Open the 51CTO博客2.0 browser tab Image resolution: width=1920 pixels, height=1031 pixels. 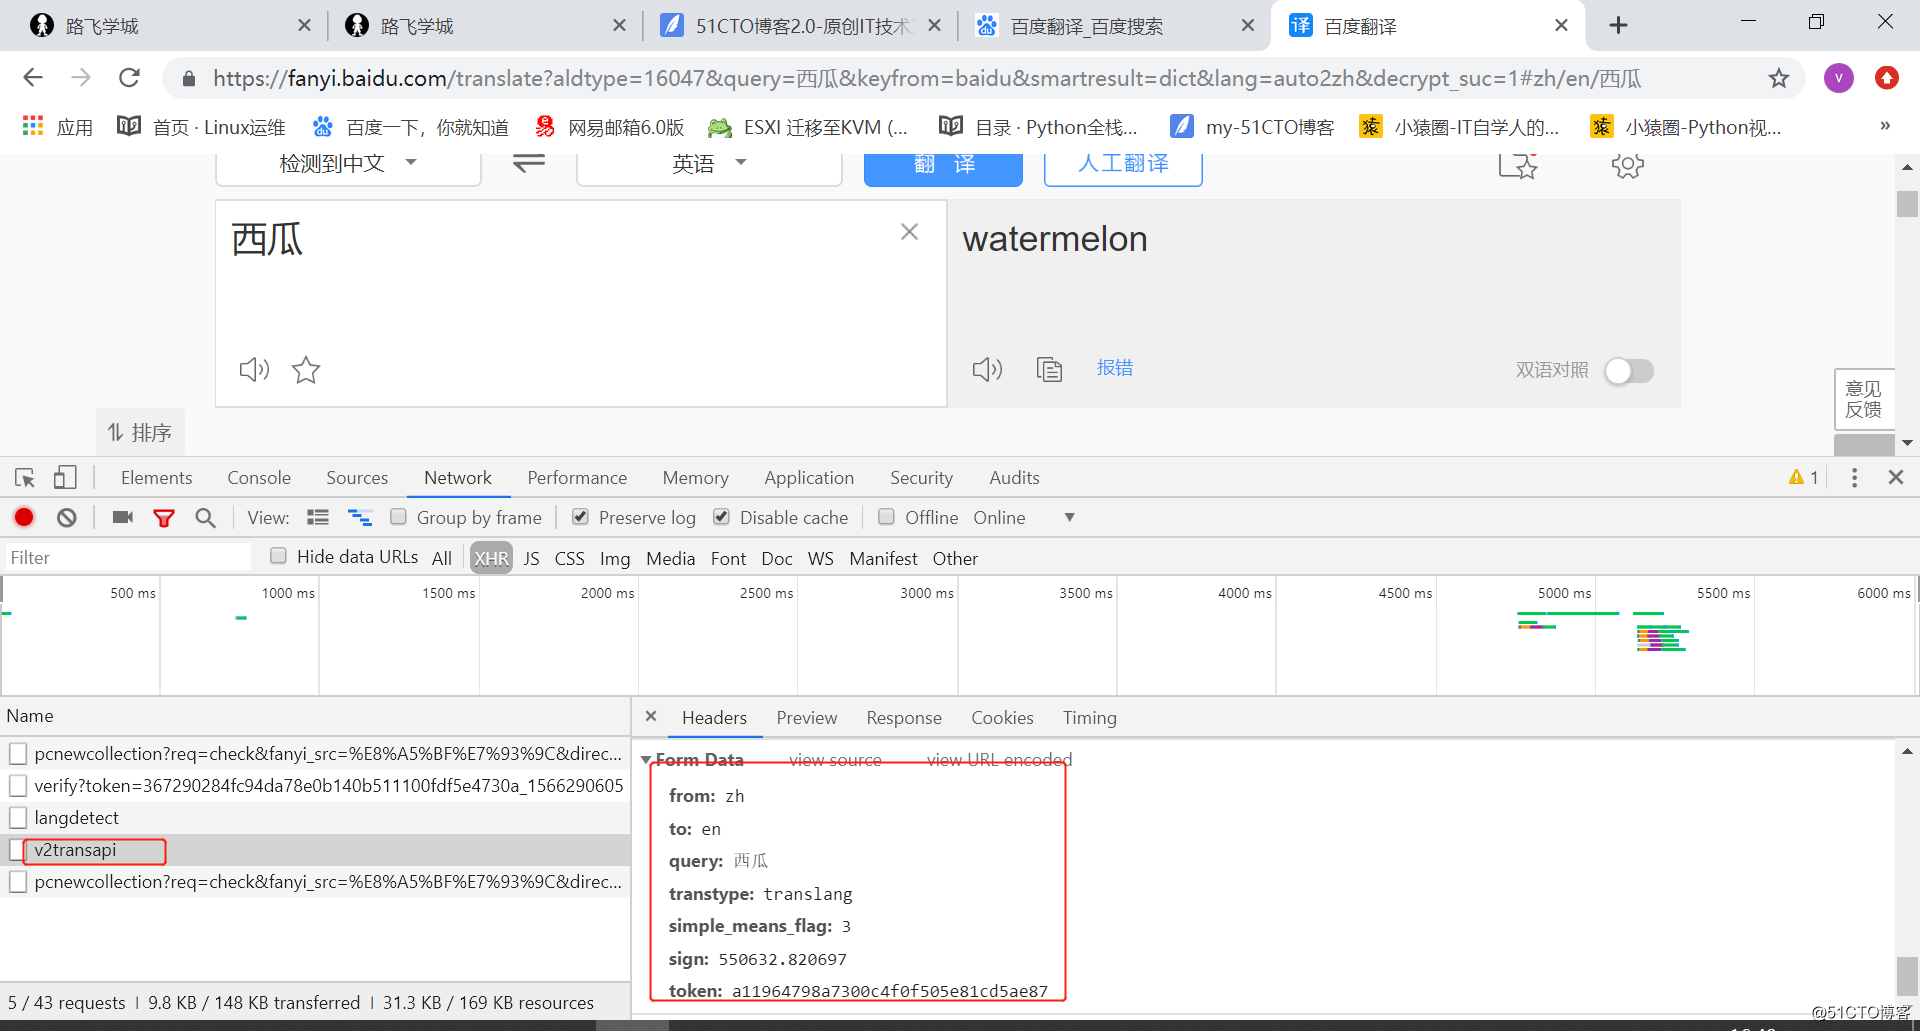coord(801,26)
